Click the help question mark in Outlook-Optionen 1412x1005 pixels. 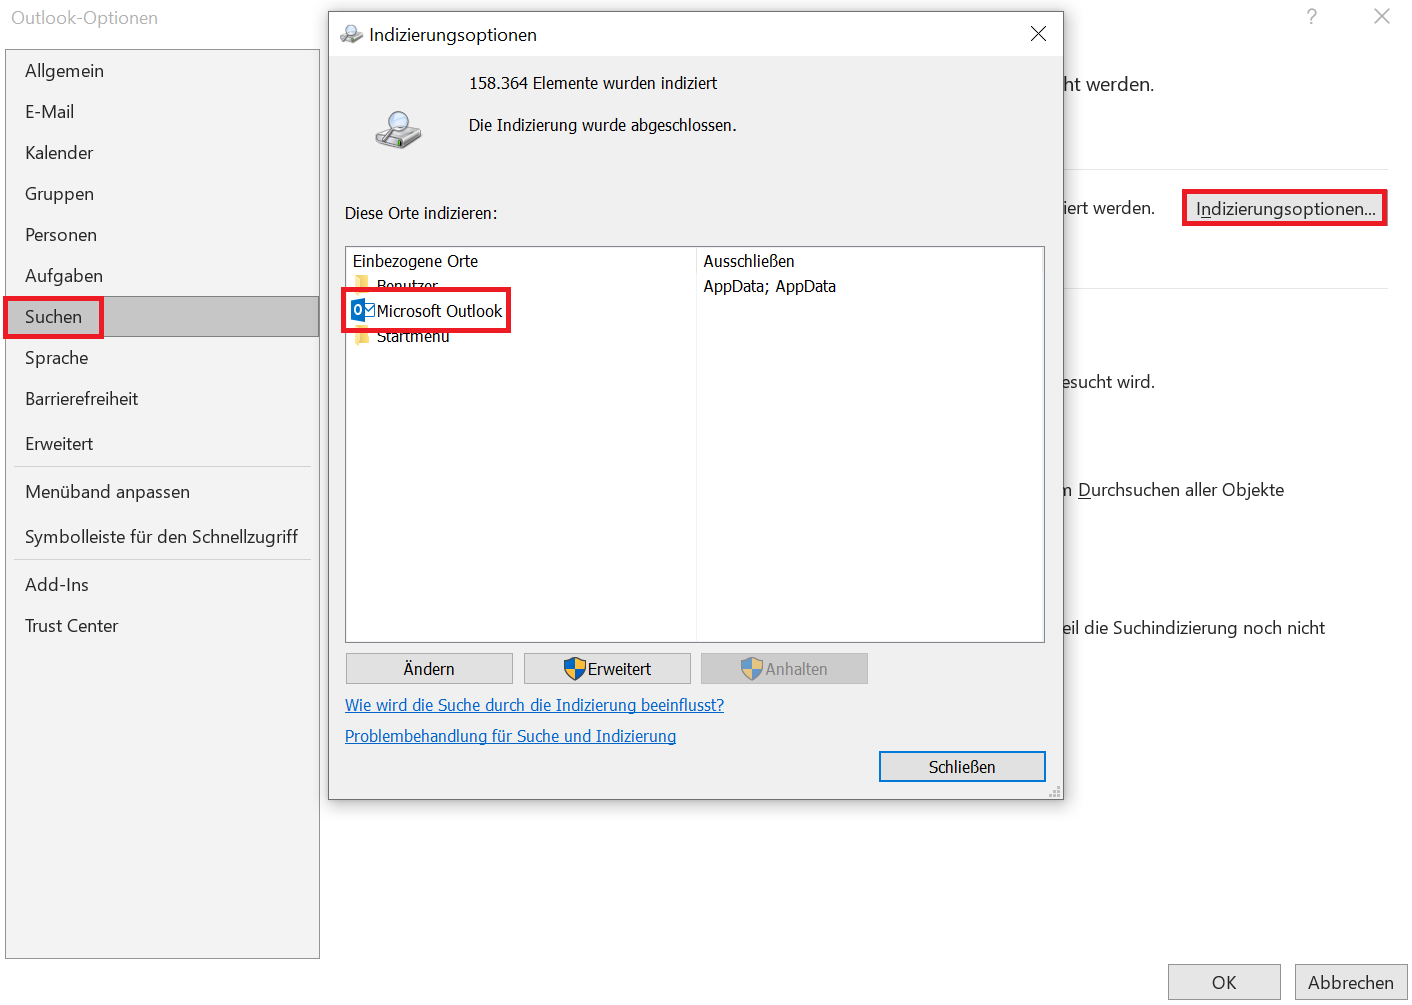1311,17
